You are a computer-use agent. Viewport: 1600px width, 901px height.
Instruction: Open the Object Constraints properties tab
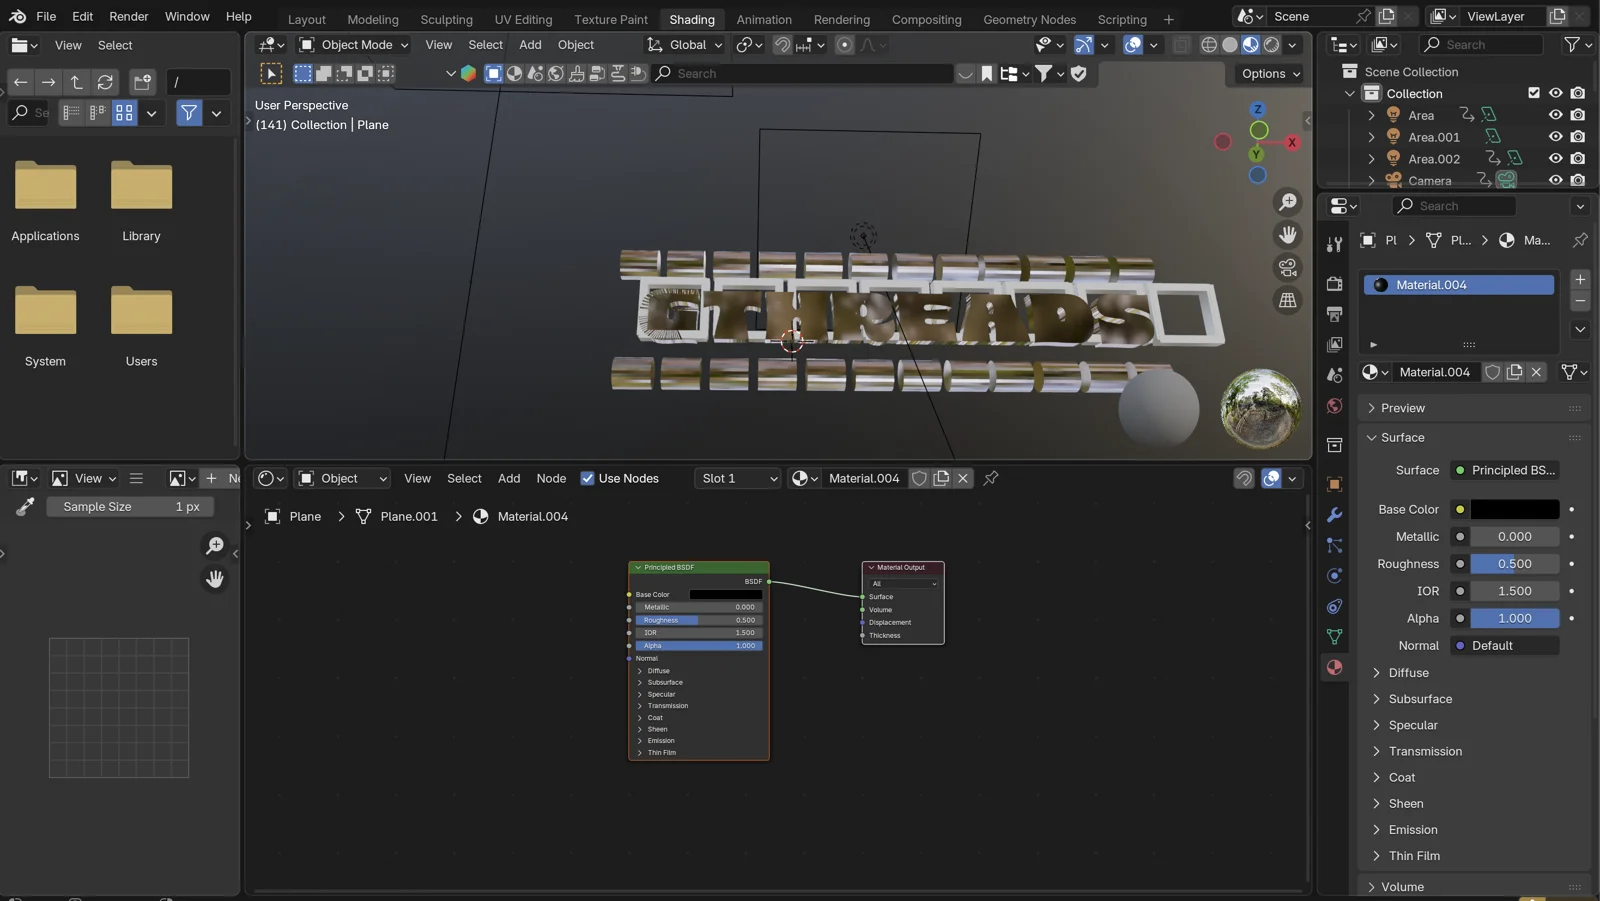tap(1334, 606)
